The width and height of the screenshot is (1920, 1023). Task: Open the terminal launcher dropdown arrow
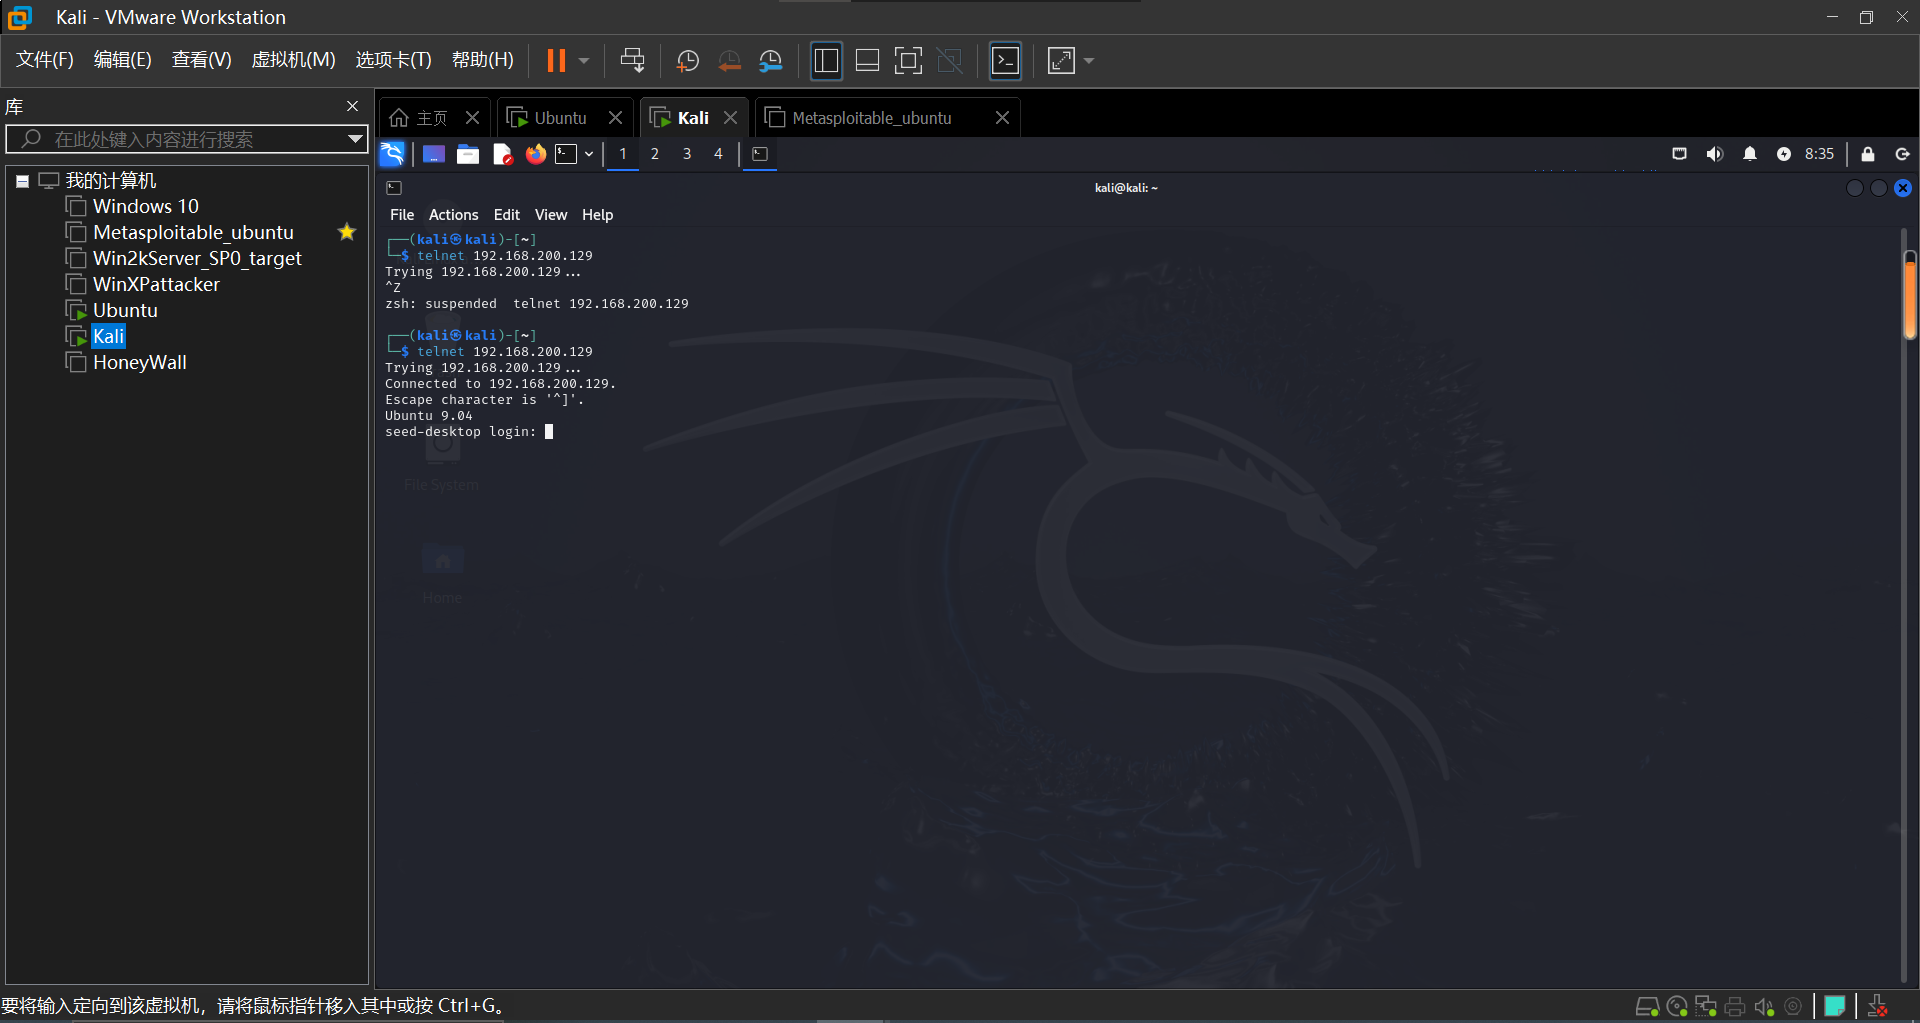click(x=589, y=154)
